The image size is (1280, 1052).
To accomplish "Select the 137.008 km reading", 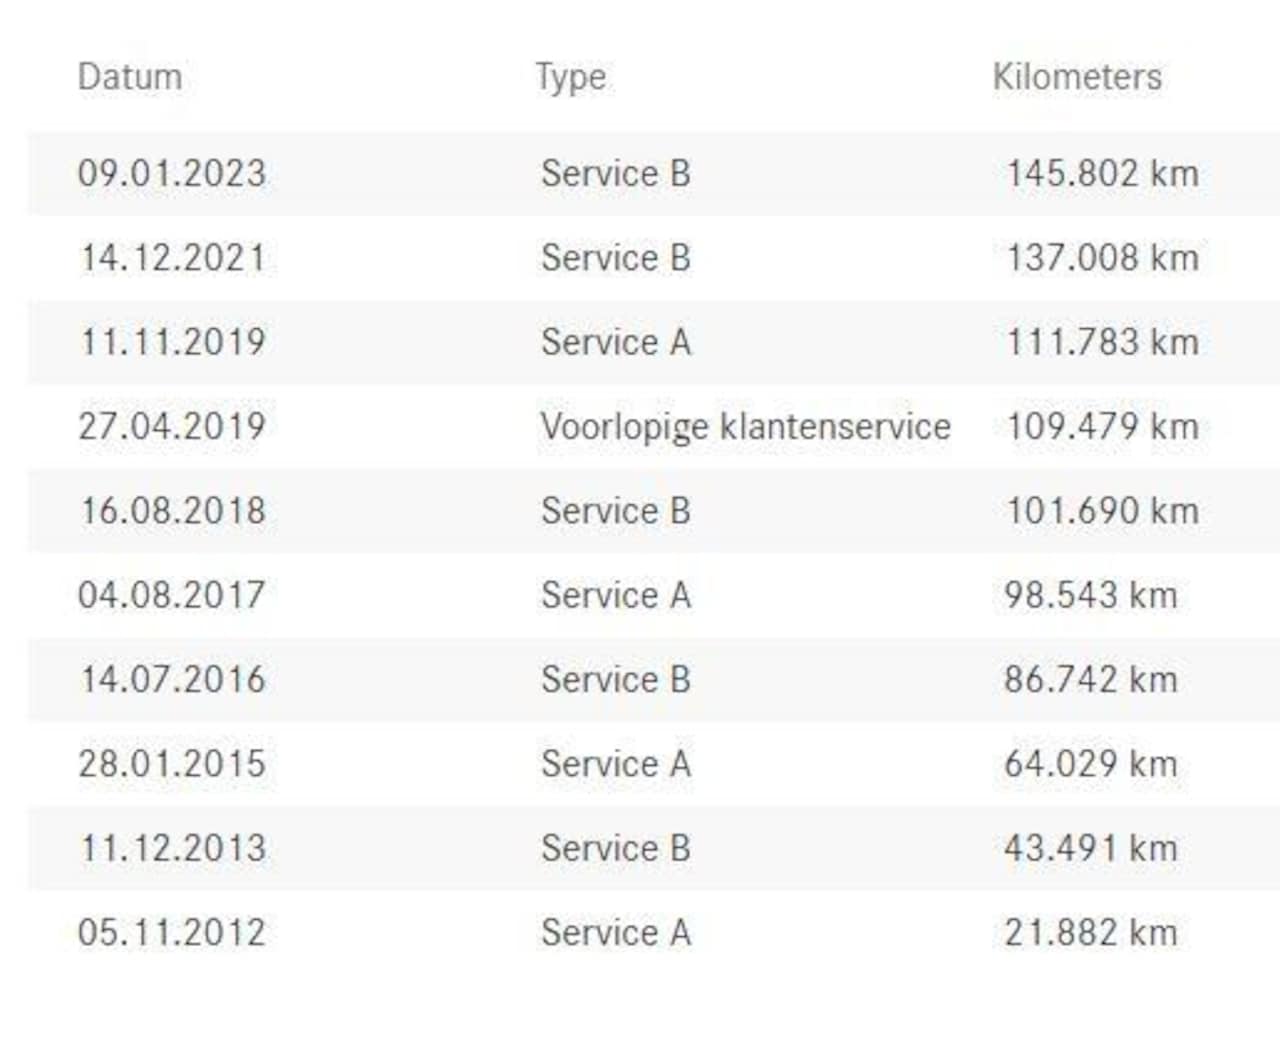I will 1102,258.
